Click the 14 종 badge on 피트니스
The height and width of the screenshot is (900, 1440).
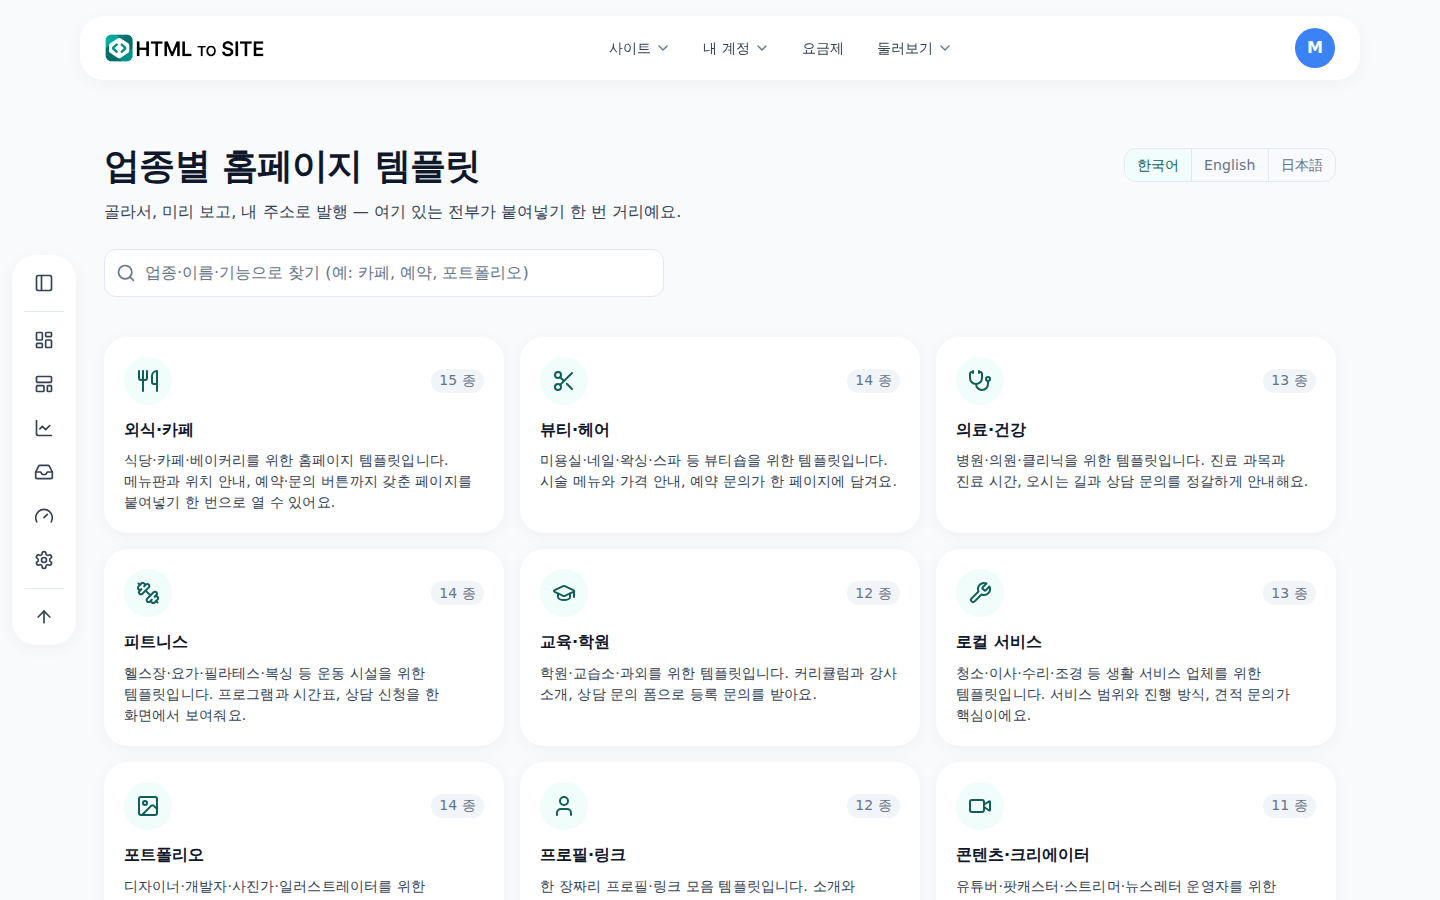458,593
